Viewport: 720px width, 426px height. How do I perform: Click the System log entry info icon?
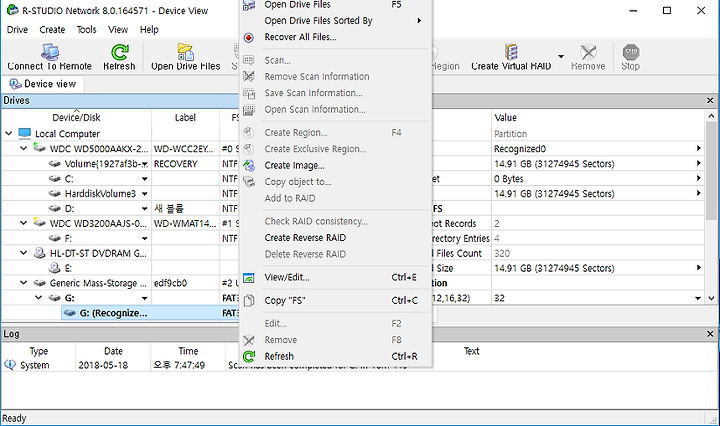pos(10,365)
